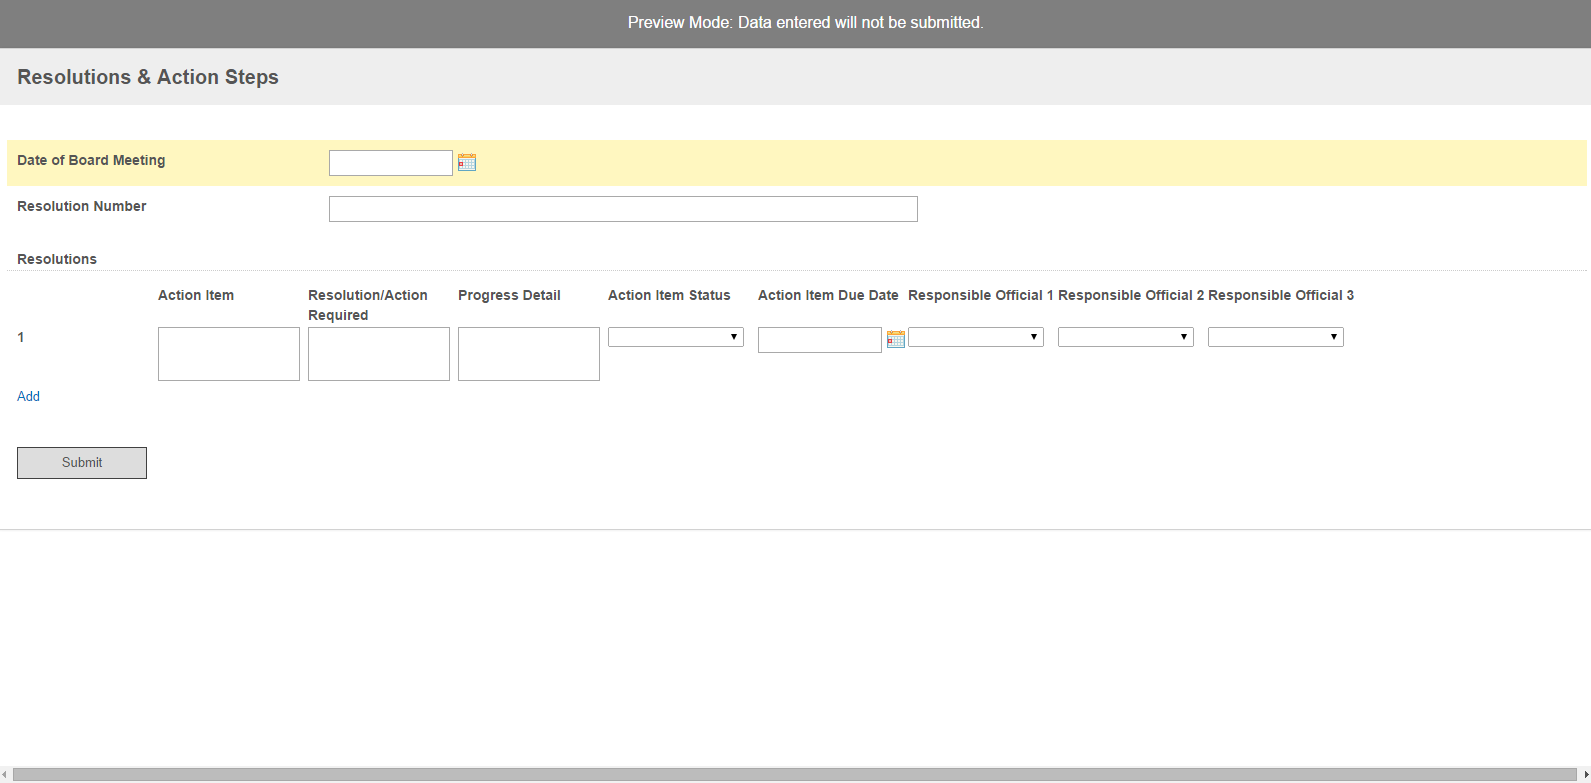The width and height of the screenshot is (1591, 783).
Task: Open the Responsible Official 1 dropdown
Action: pos(976,337)
